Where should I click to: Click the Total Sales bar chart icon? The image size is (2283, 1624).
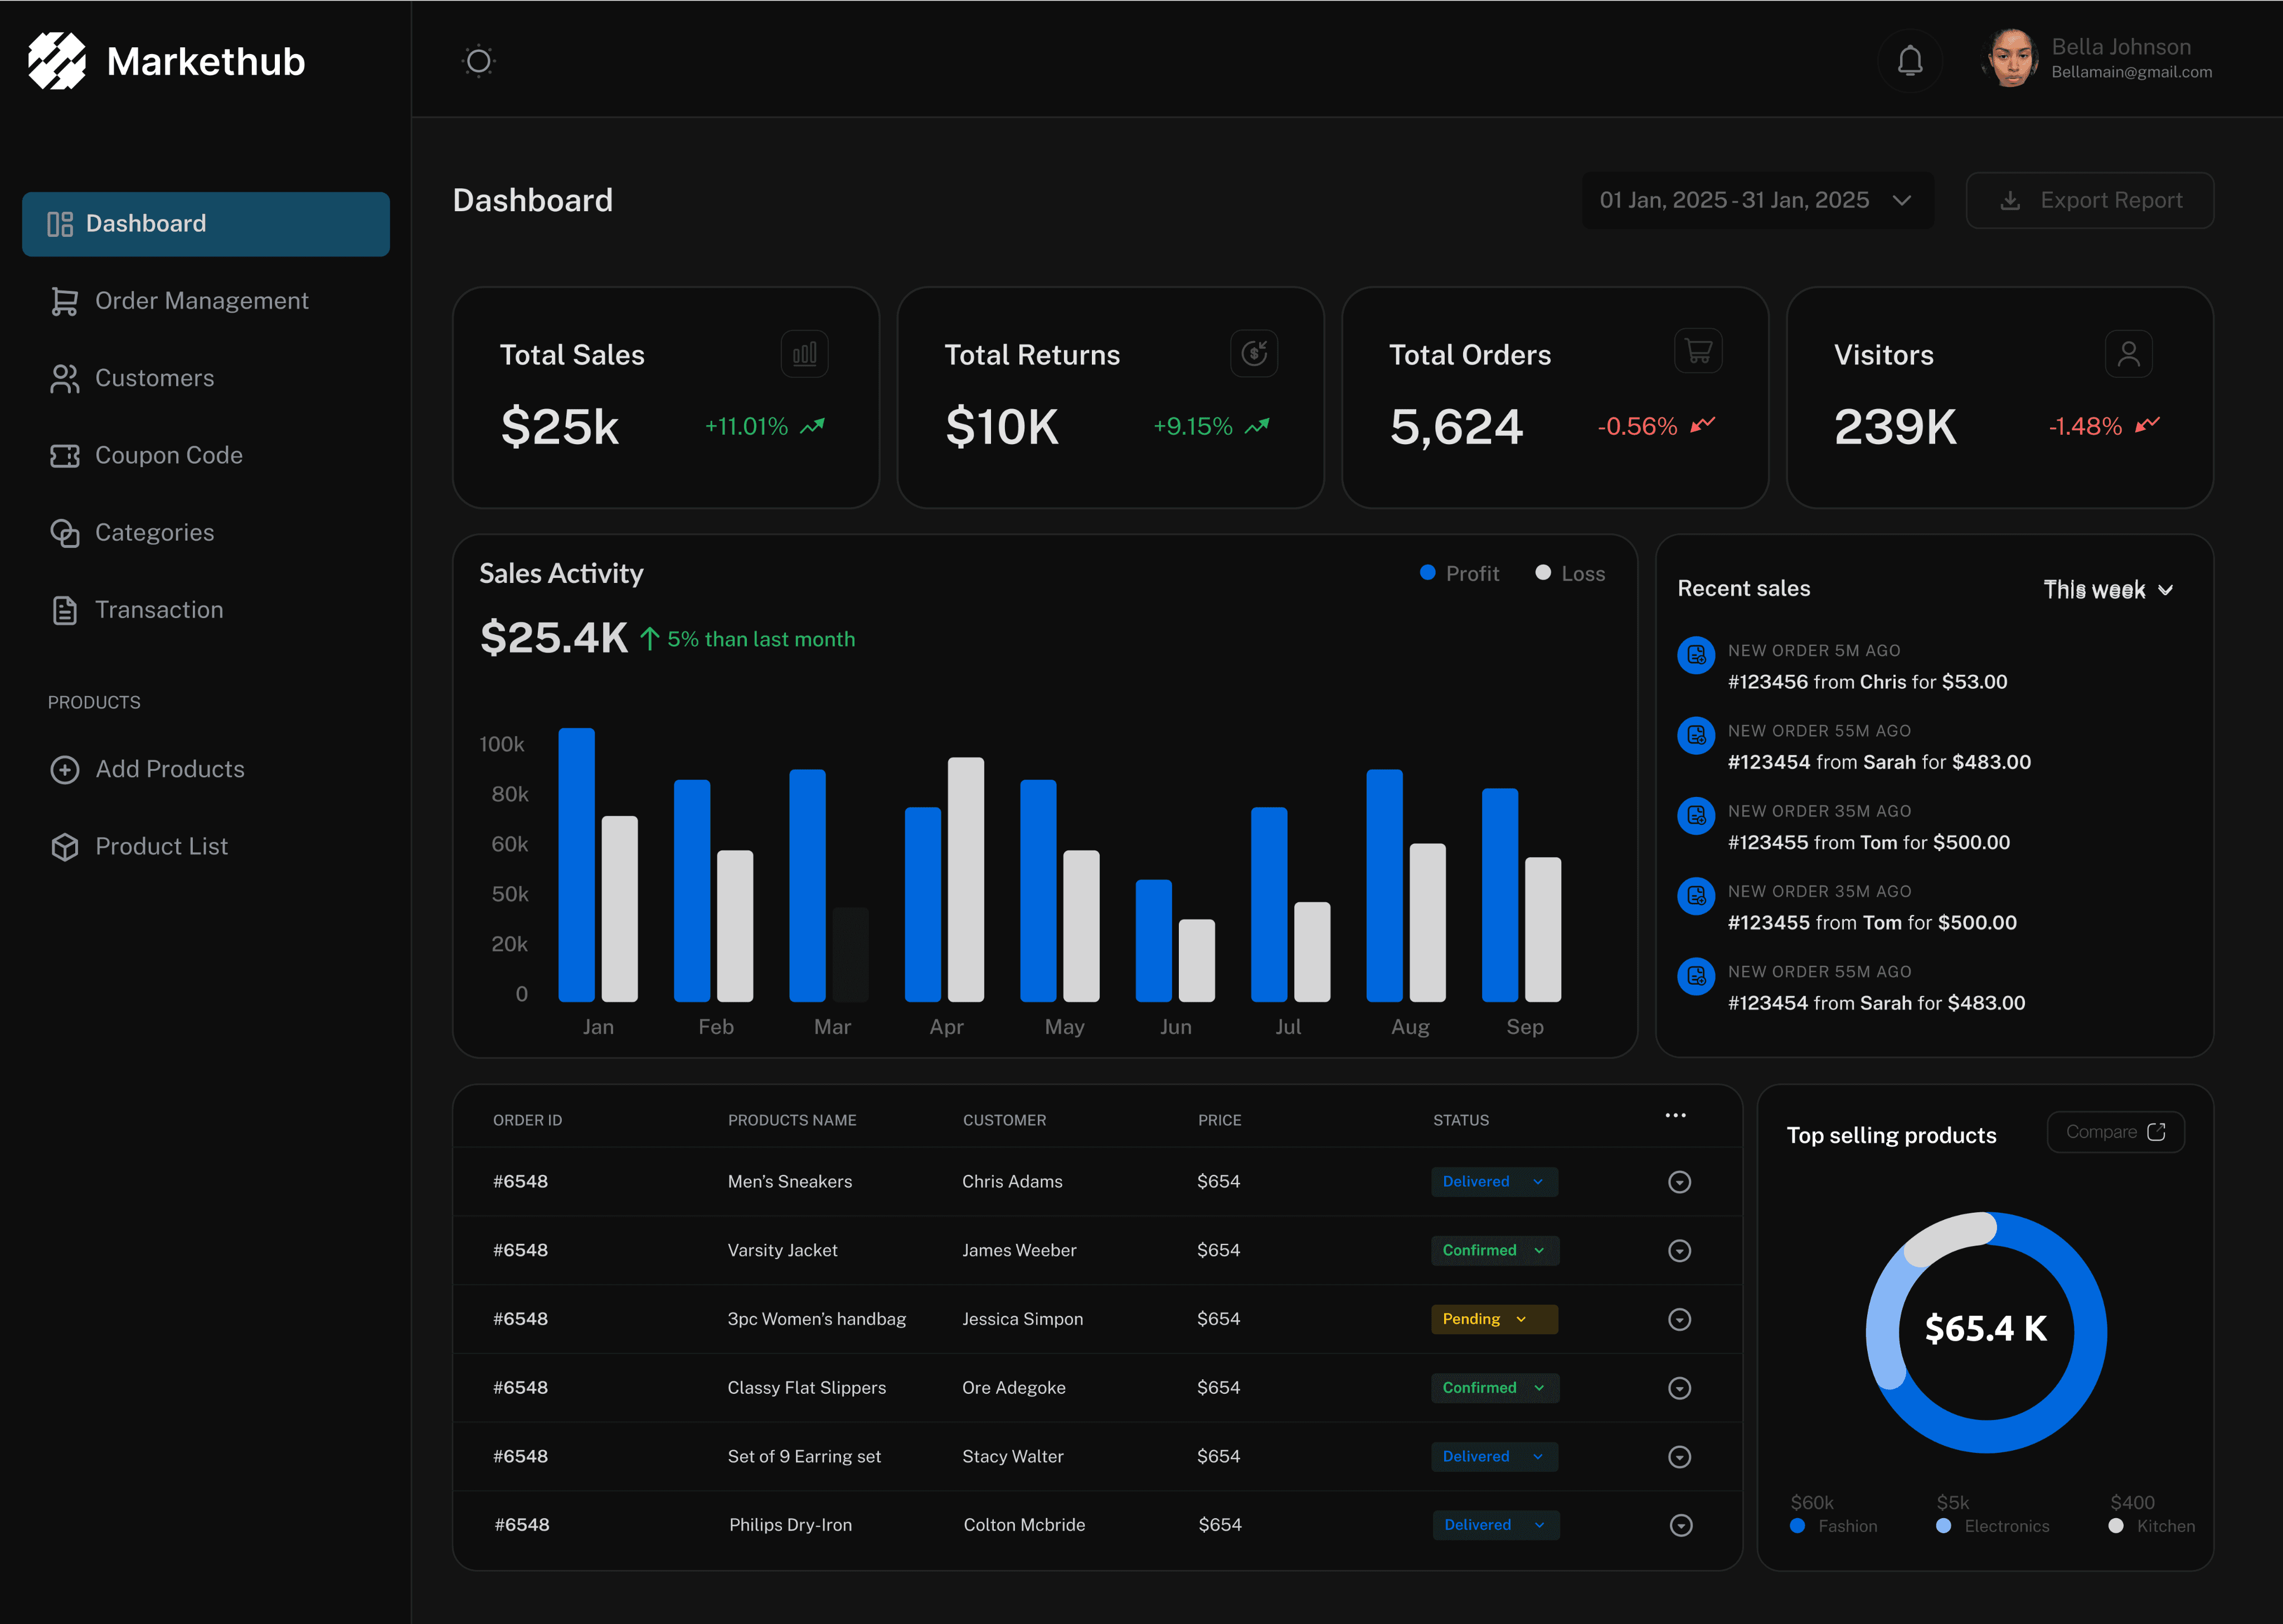click(804, 354)
